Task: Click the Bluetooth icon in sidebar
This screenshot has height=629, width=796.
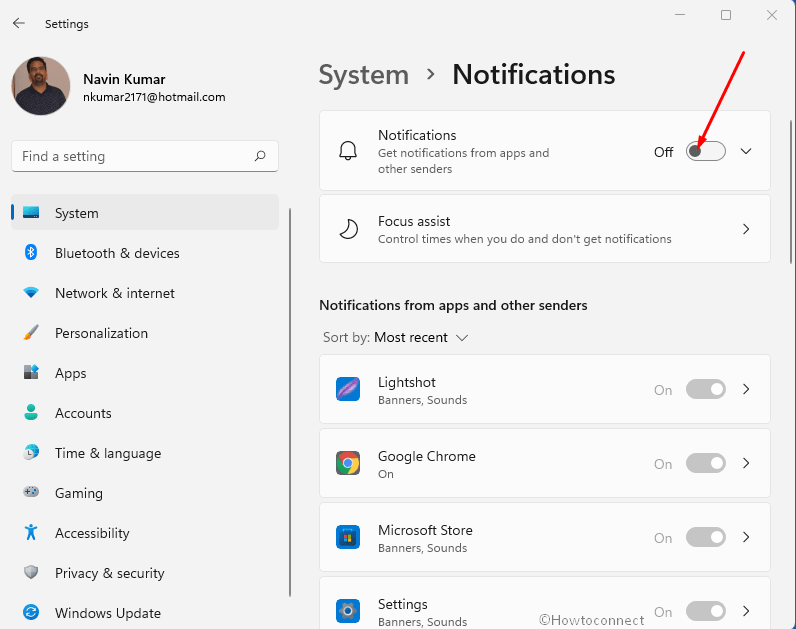Action: (31, 252)
